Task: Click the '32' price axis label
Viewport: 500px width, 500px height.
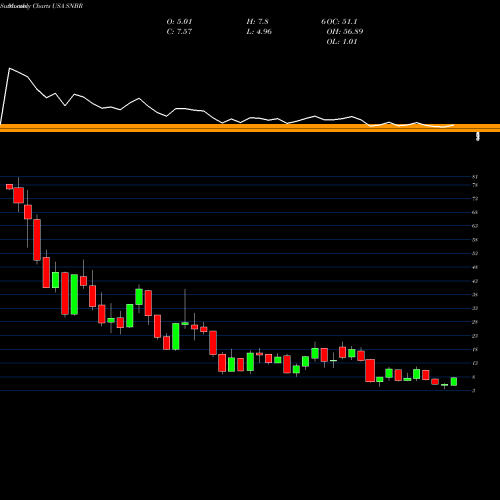Action: coord(475,308)
